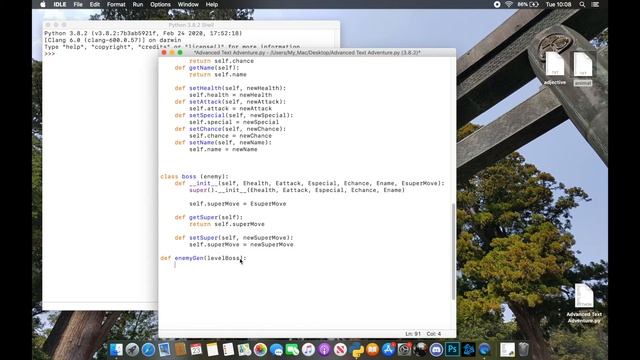Open Photos pinwheel icon in dock
This screenshot has height=360, width=640.
(x=260, y=349)
